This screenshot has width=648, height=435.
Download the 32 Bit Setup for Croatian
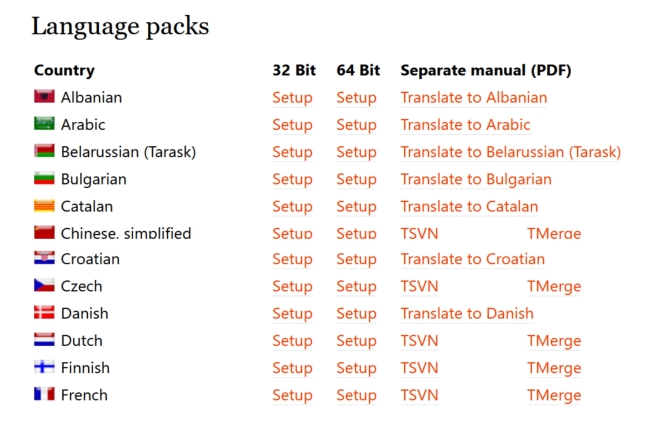pyautogui.click(x=292, y=259)
